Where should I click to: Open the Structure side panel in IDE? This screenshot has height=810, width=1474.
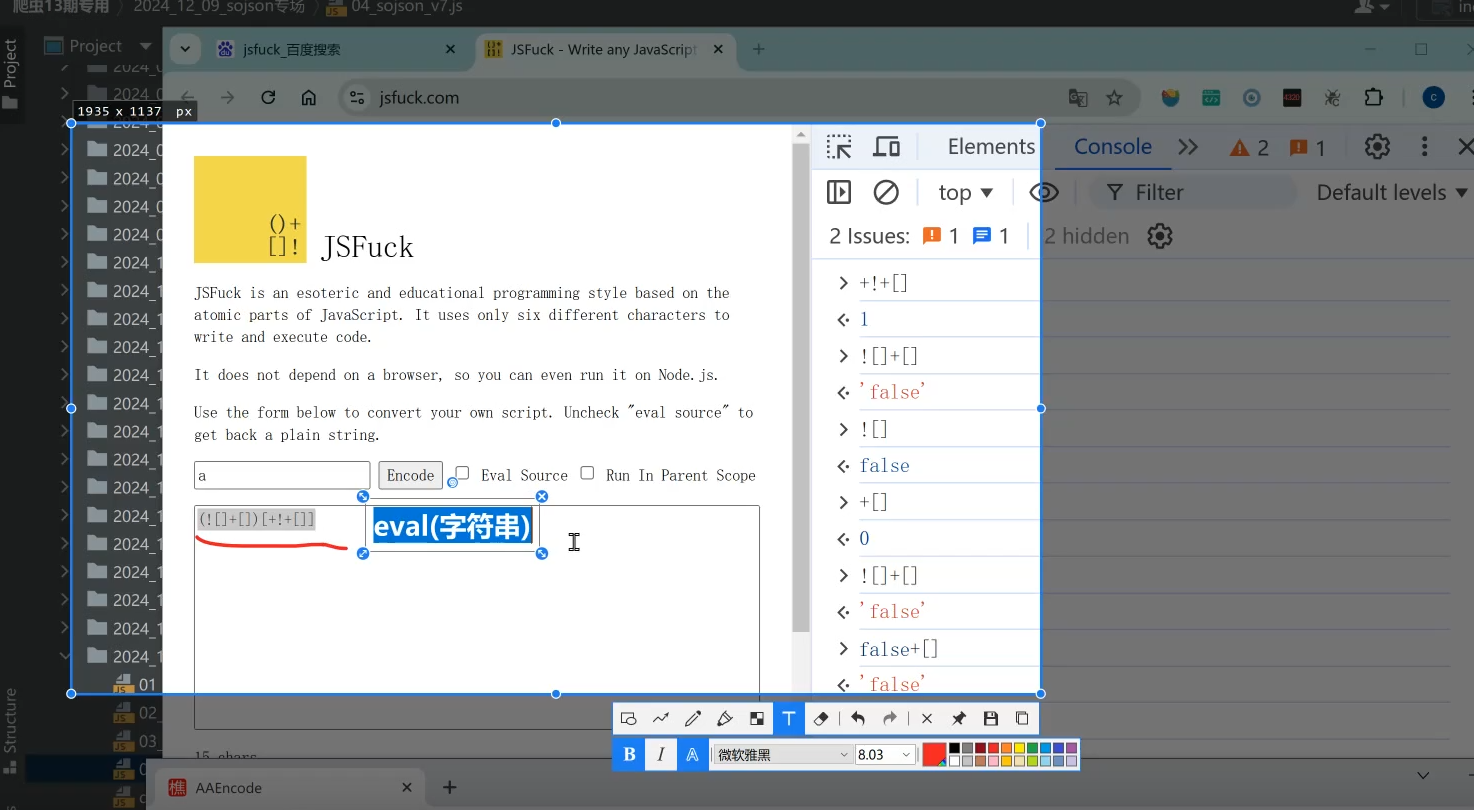[x=11, y=731]
